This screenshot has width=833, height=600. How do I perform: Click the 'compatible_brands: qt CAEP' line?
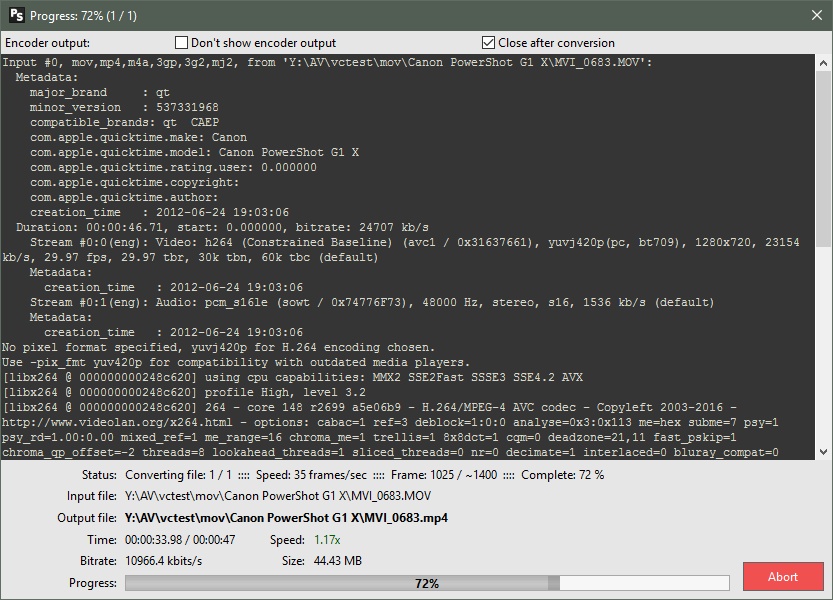coord(124,122)
